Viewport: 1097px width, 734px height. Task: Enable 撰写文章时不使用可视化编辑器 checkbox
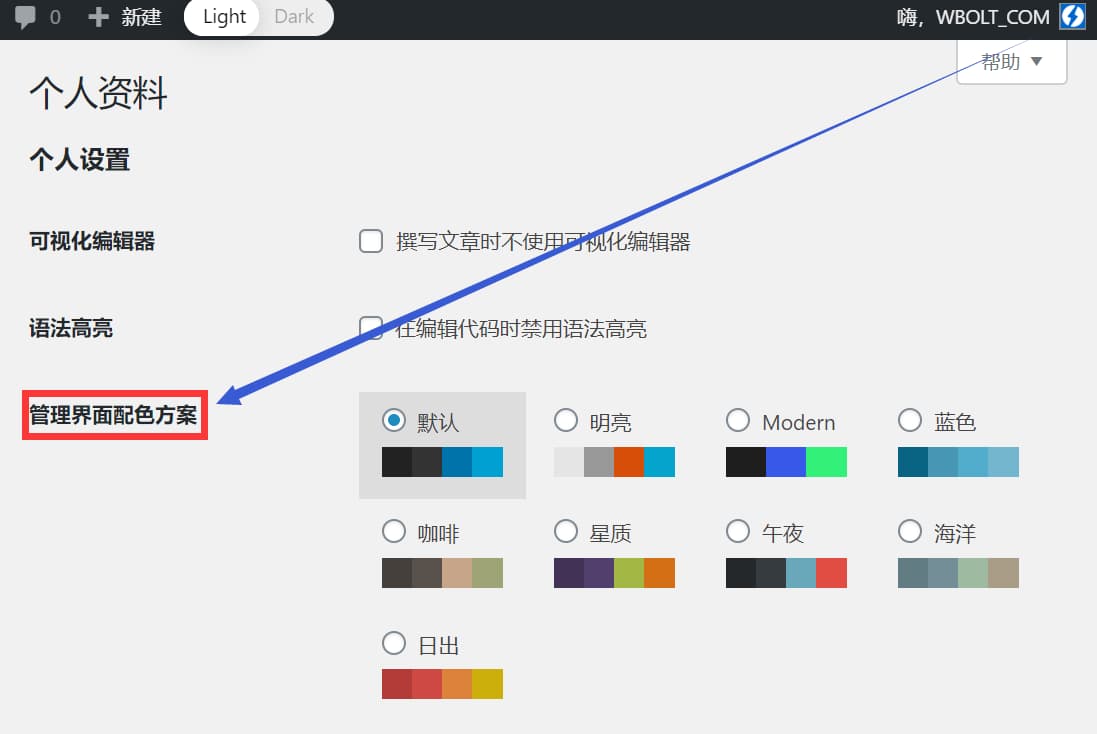tap(370, 240)
